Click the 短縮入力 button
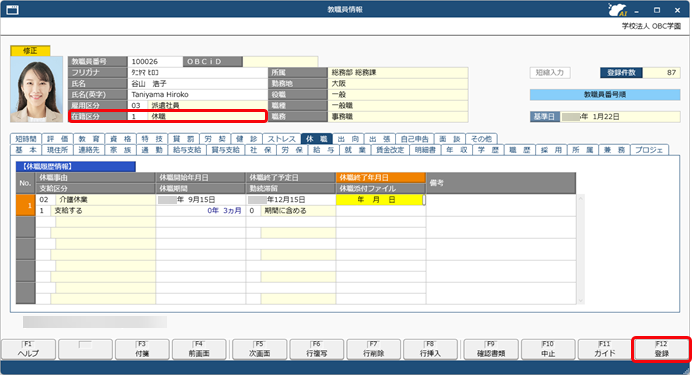Image resolution: width=692 pixels, height=375 pixels. [x=550, y=72]
